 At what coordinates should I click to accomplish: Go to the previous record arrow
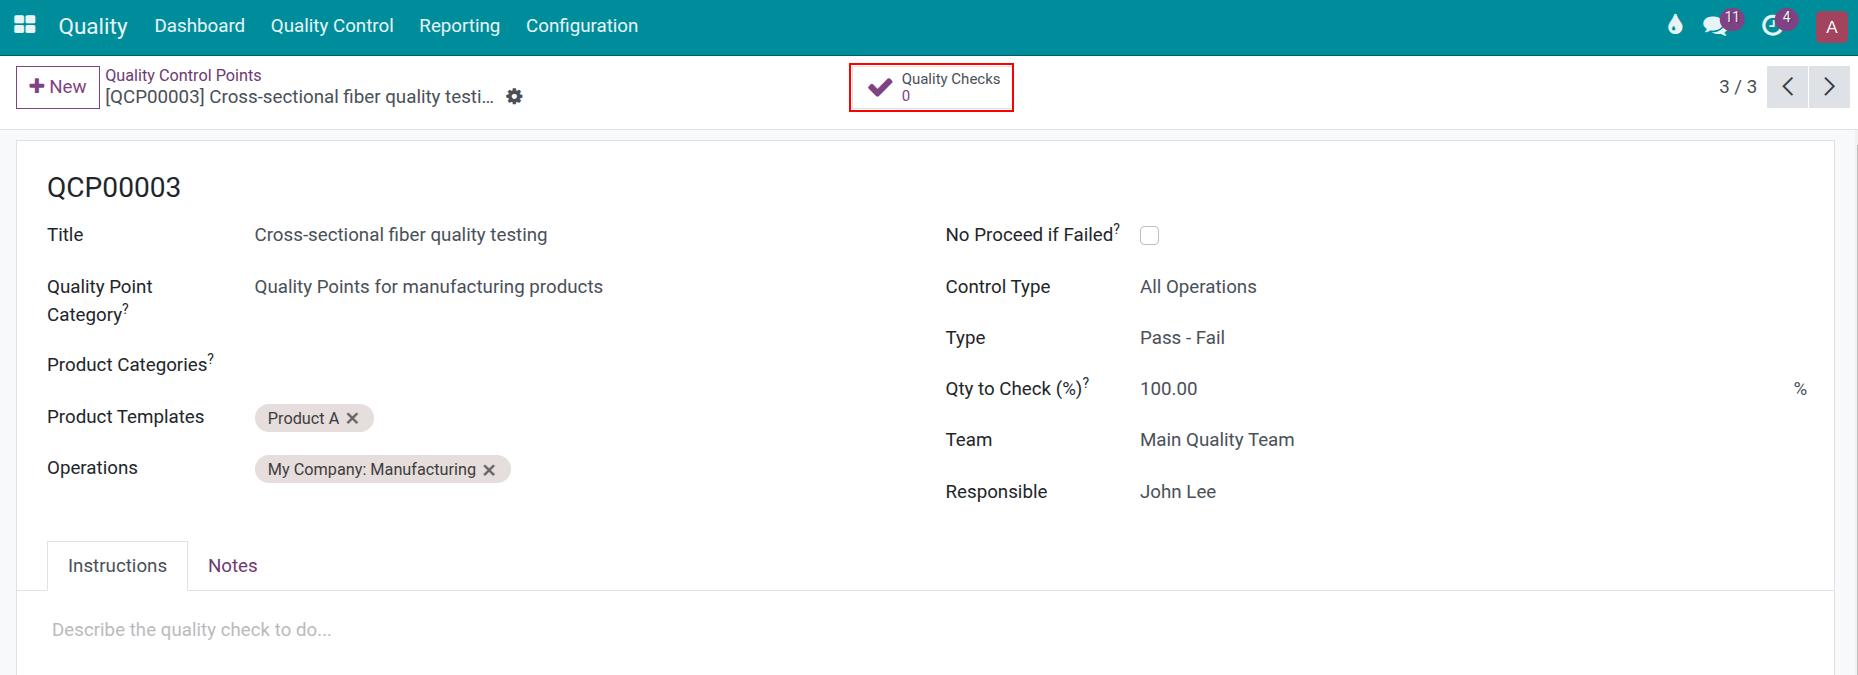coord(1787,87)
